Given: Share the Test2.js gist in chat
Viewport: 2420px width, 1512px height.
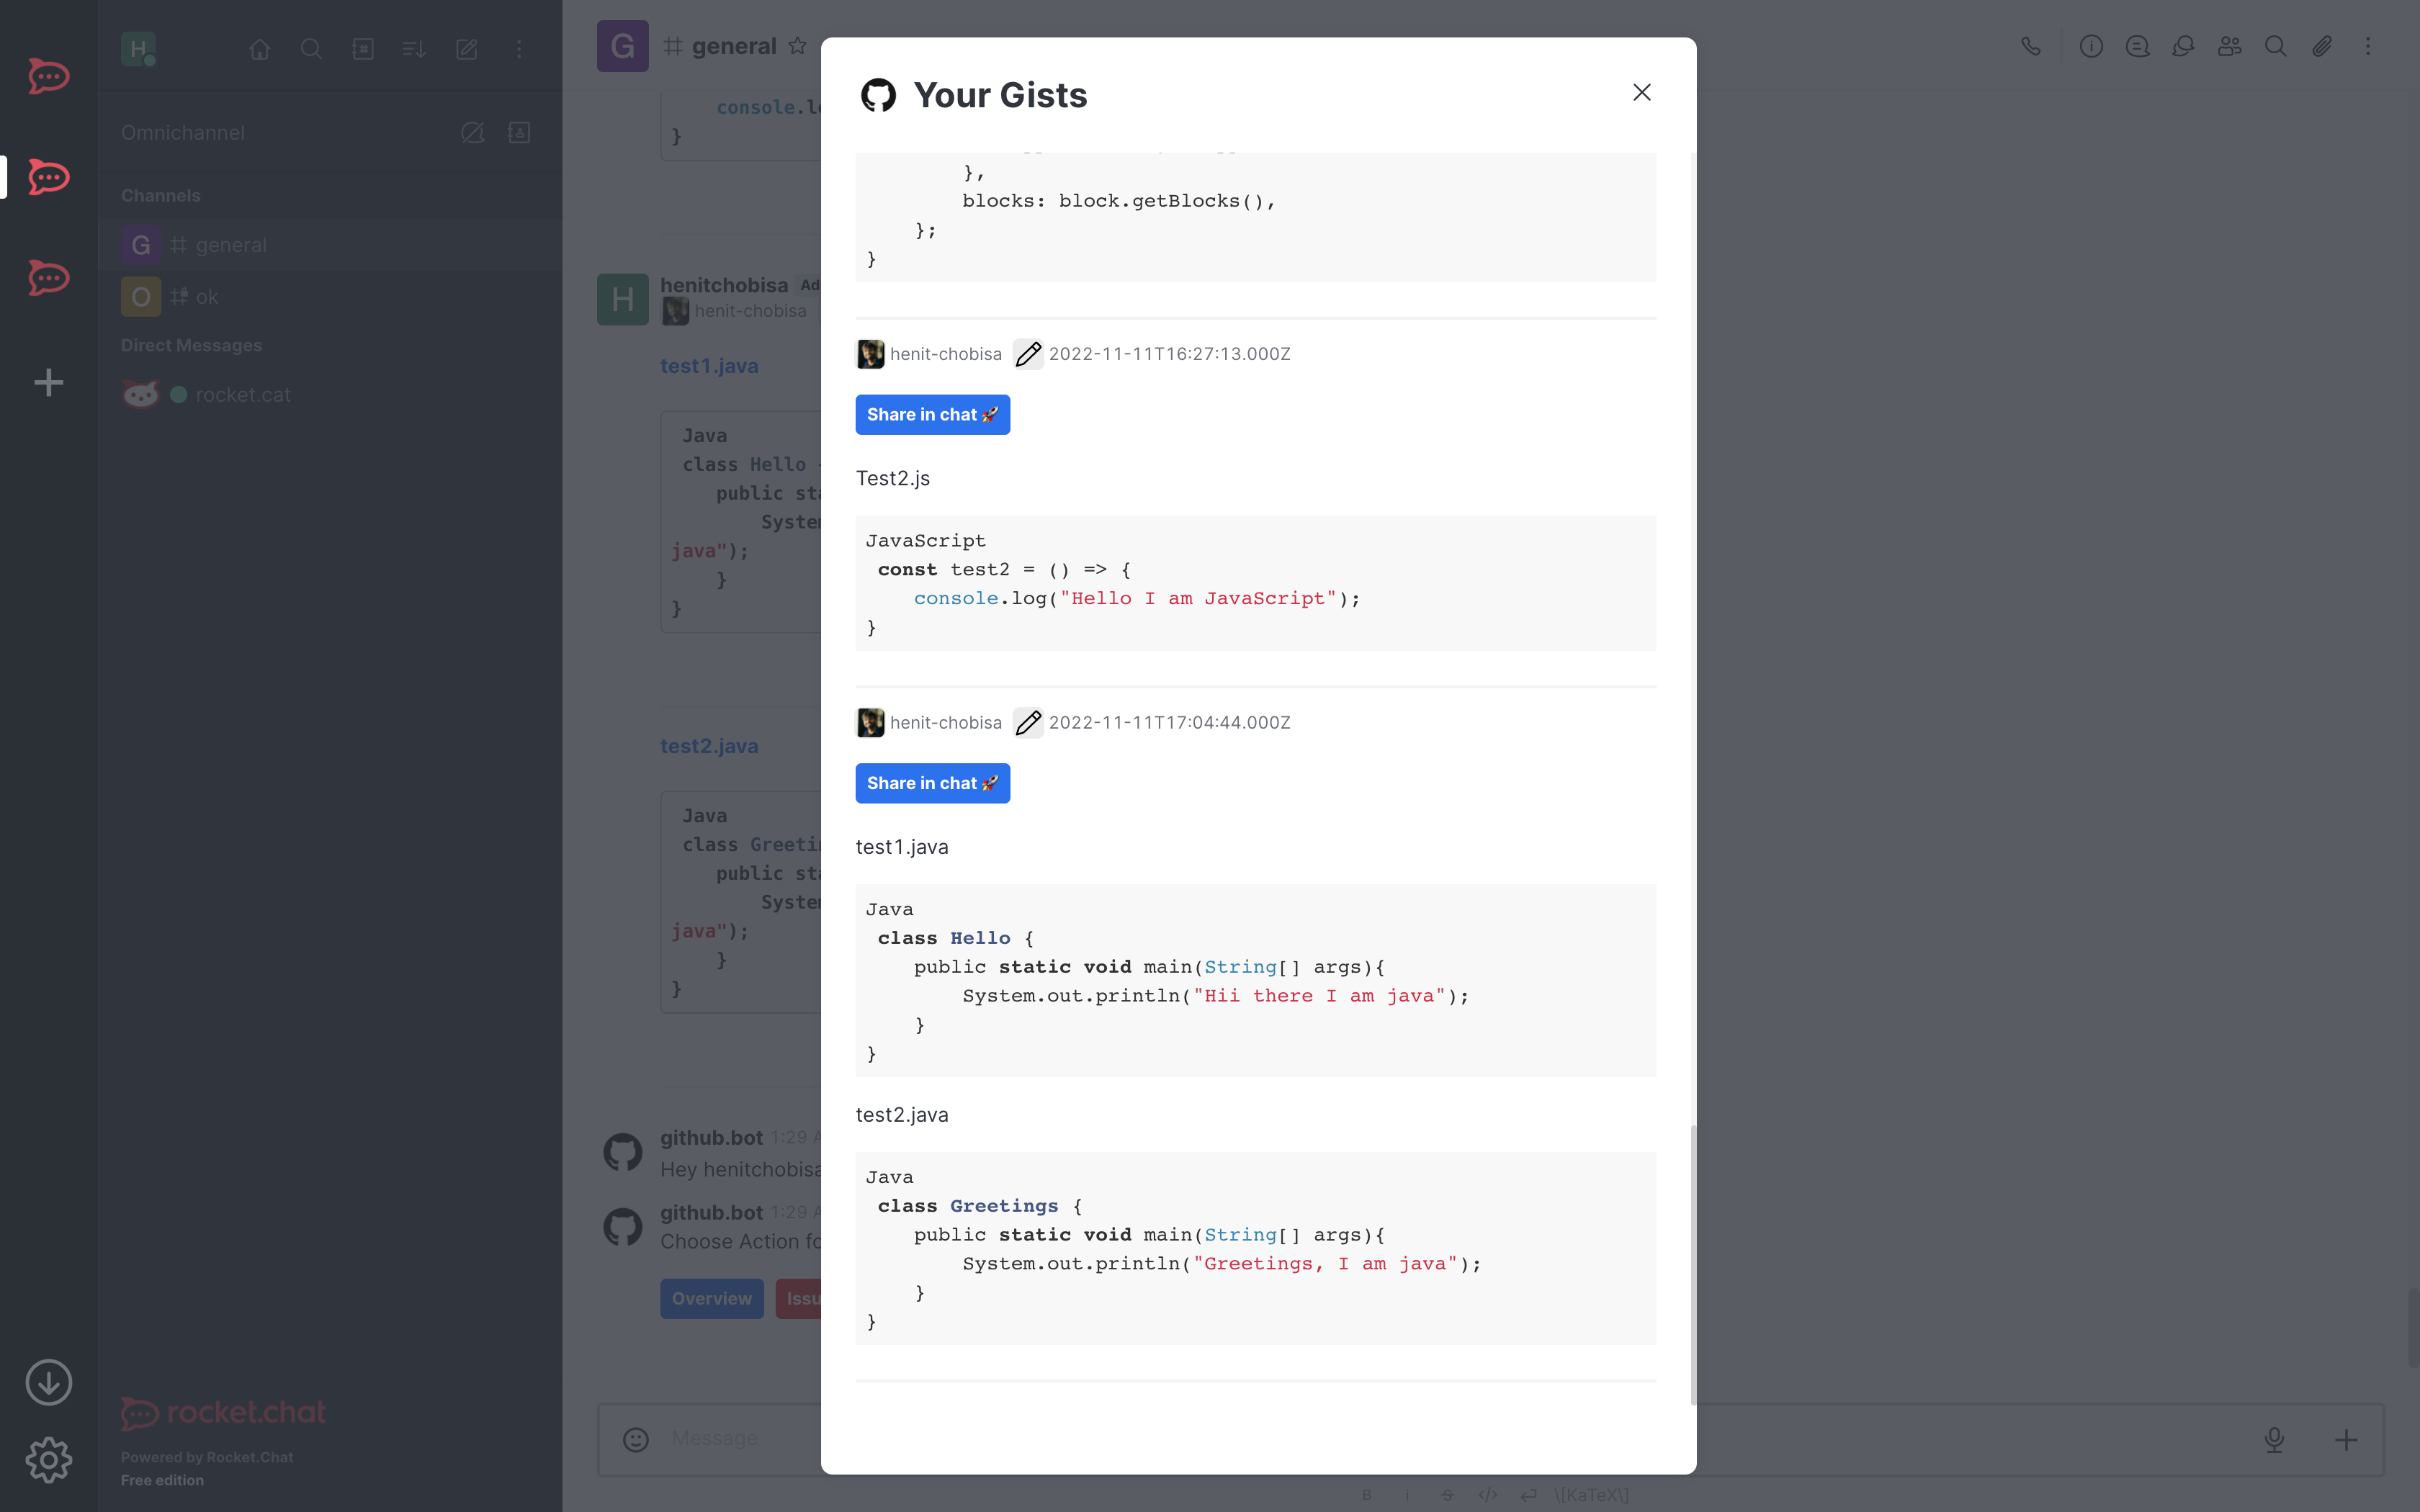Looking at the screenshot, I should click(x=932, y=414).
